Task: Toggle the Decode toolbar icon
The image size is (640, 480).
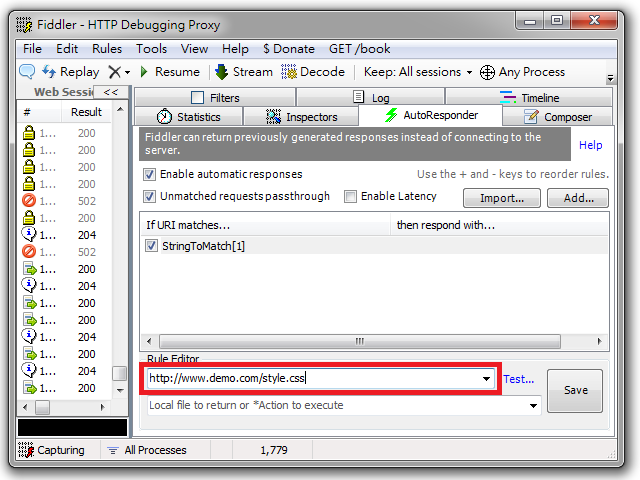Action: pyautogui.click(x=289, y=72)
